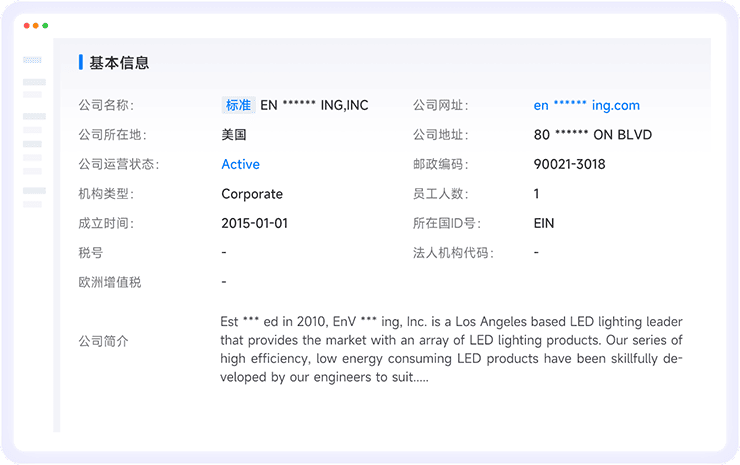Click the yellow minimize window dot

tap(36, 25)
